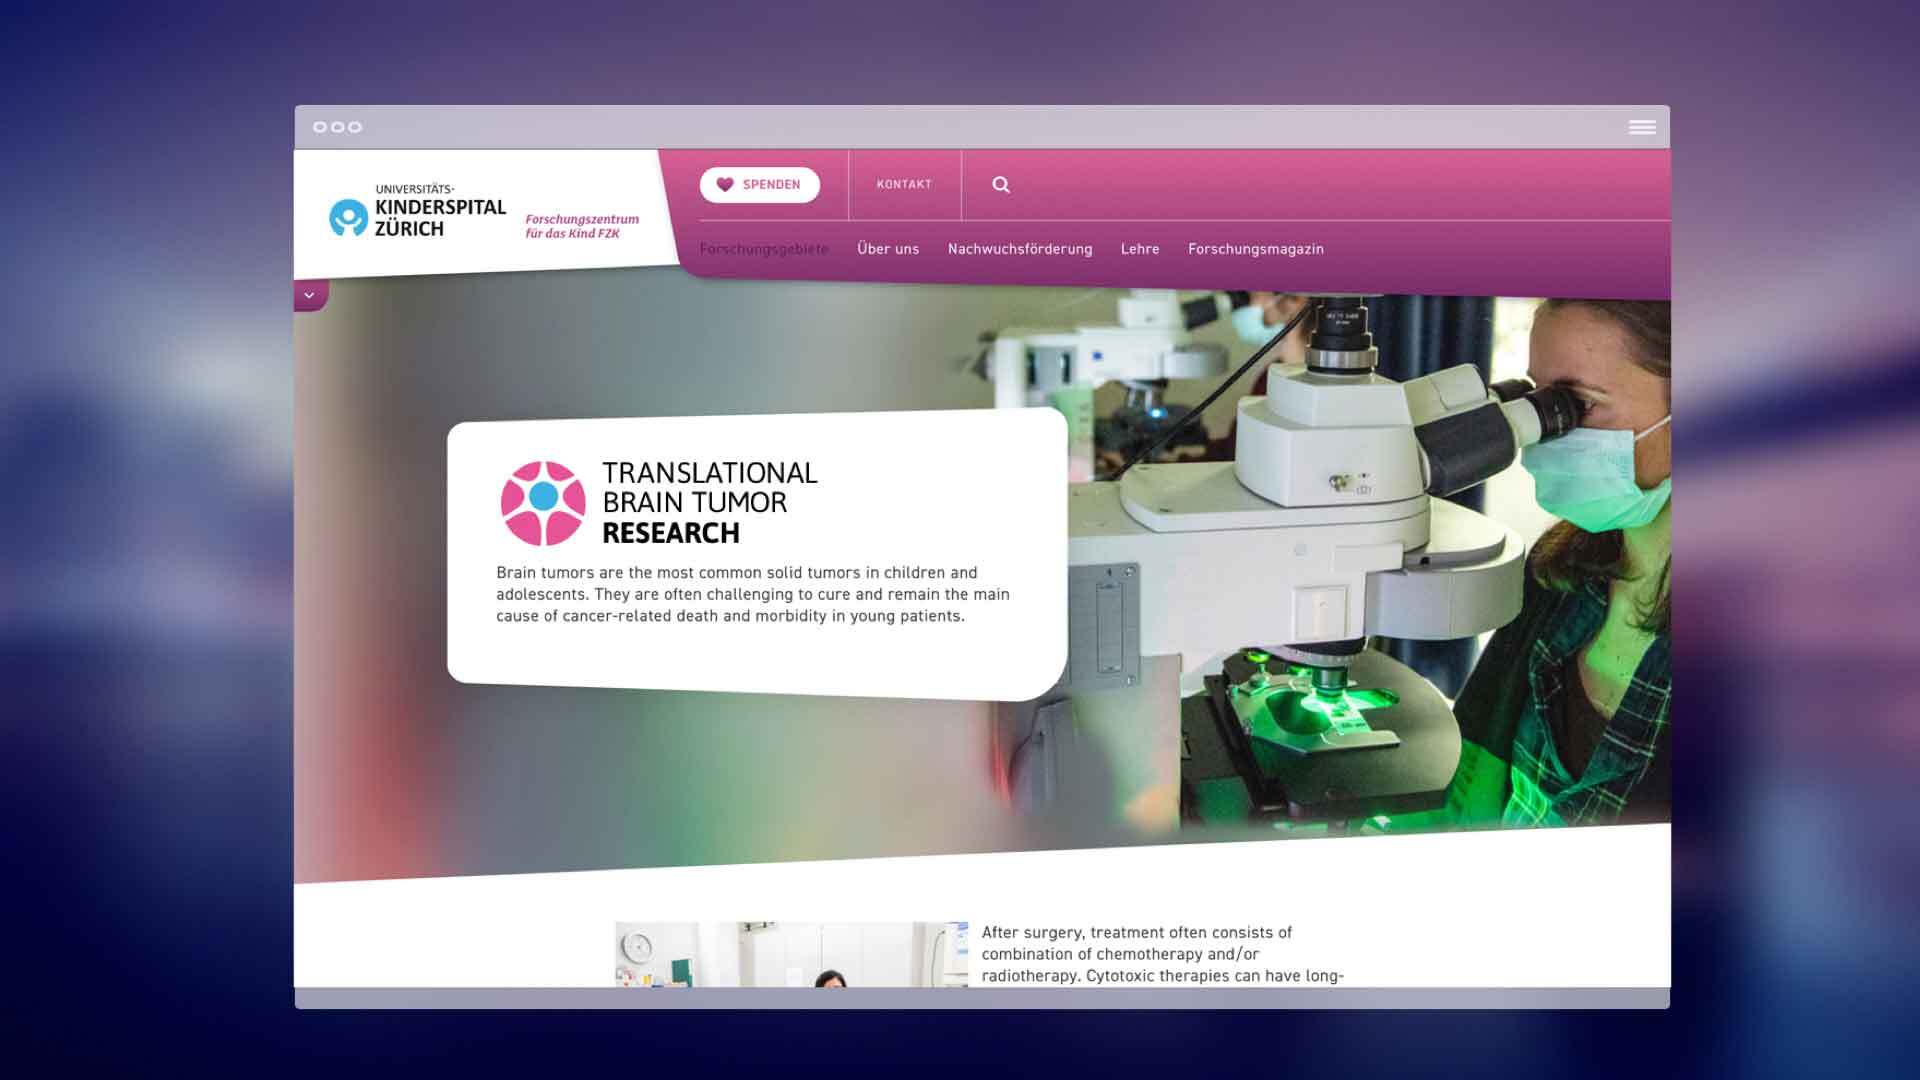Screen dimensions: 1920x1080
Task: Click the Kinderspital Zürich logo
Action: [x=418, y=212]
